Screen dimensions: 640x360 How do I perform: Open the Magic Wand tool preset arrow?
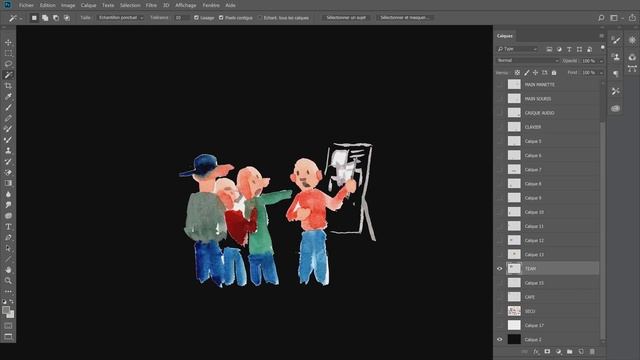[x=21, y=18]
